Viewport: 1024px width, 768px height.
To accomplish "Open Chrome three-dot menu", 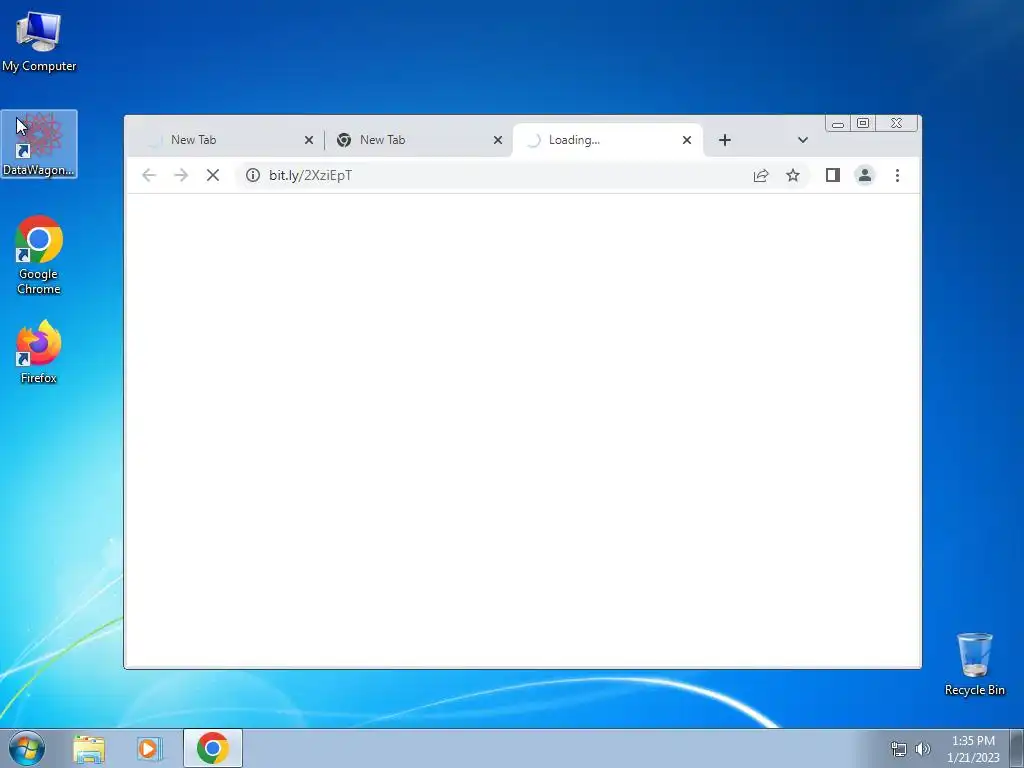I will point(897,175).
